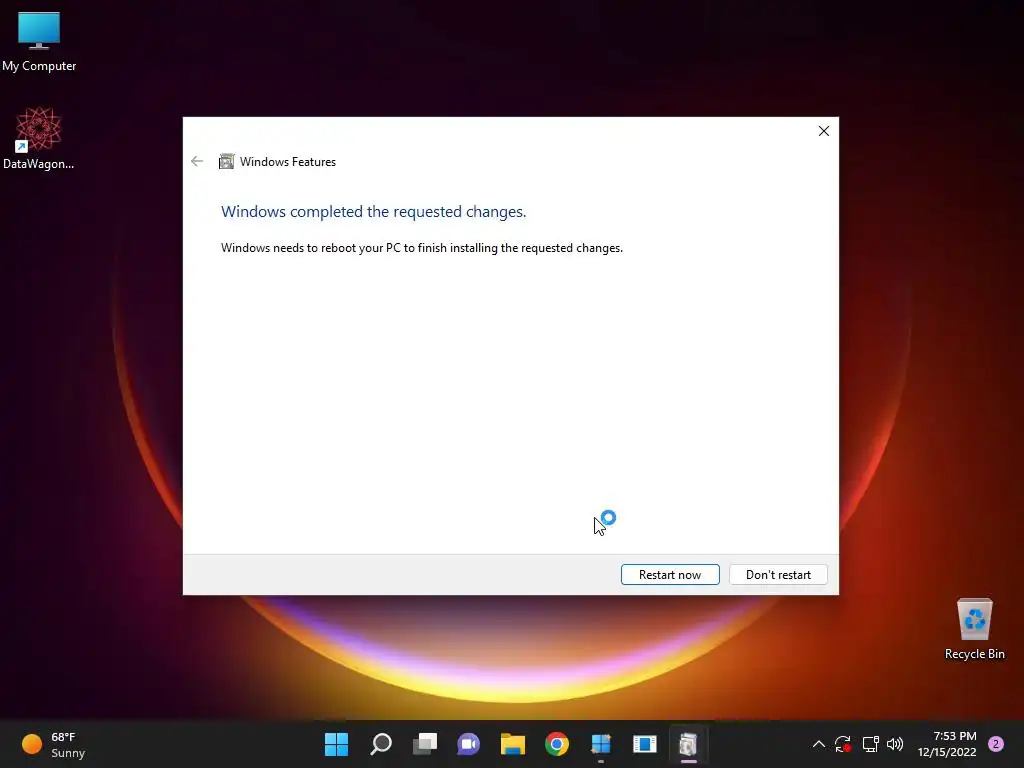Viewport: 1024px width, 768px height.
Task: Open the weather widget showing 68°F Sunny
Action: pyautogui.click(x=54, y=744)
